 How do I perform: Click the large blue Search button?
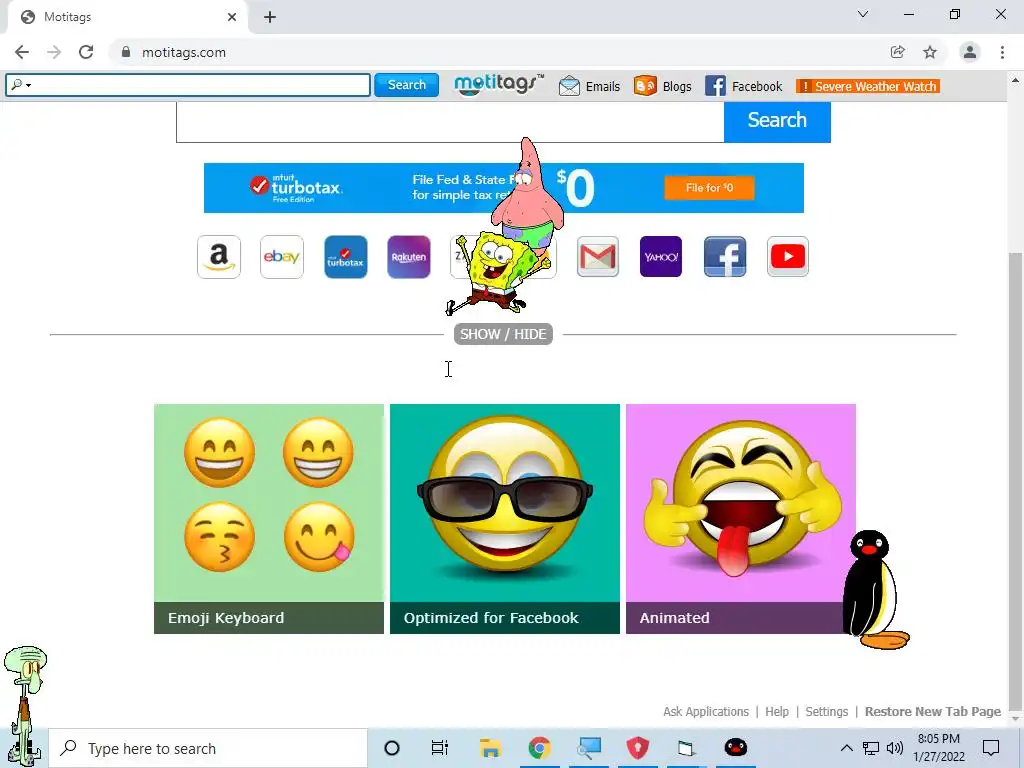[x=777, y=120]
